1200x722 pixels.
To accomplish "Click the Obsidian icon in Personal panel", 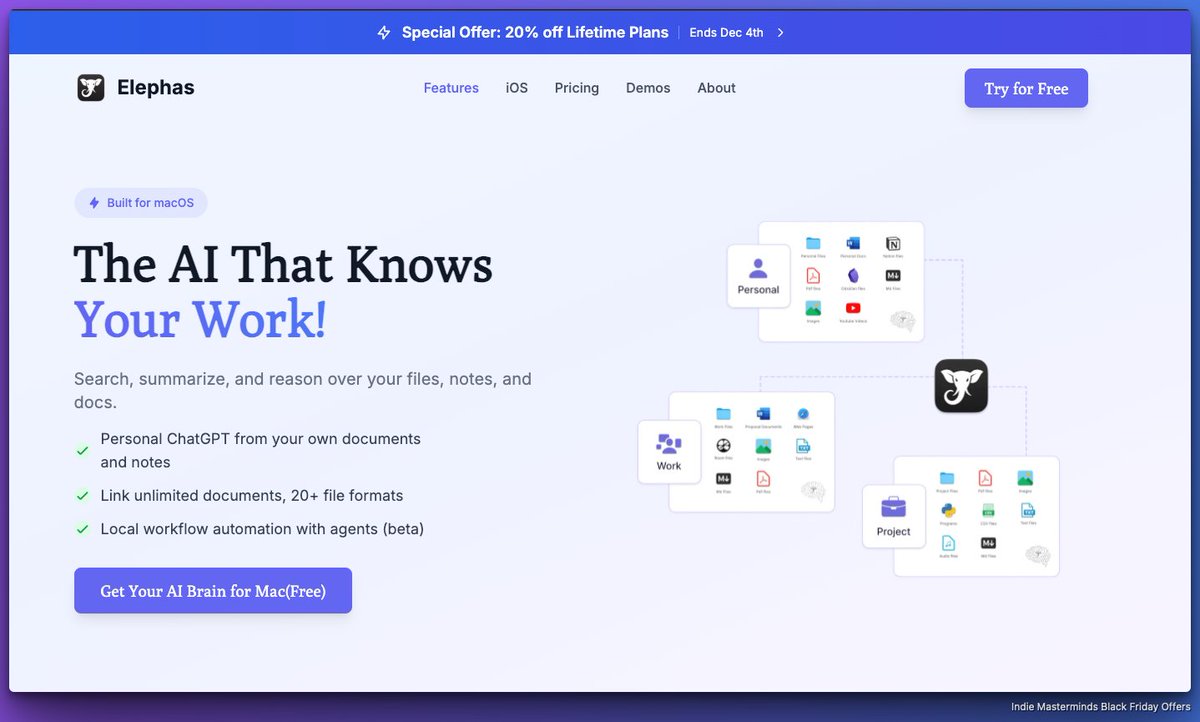I will tap(853, 276).
